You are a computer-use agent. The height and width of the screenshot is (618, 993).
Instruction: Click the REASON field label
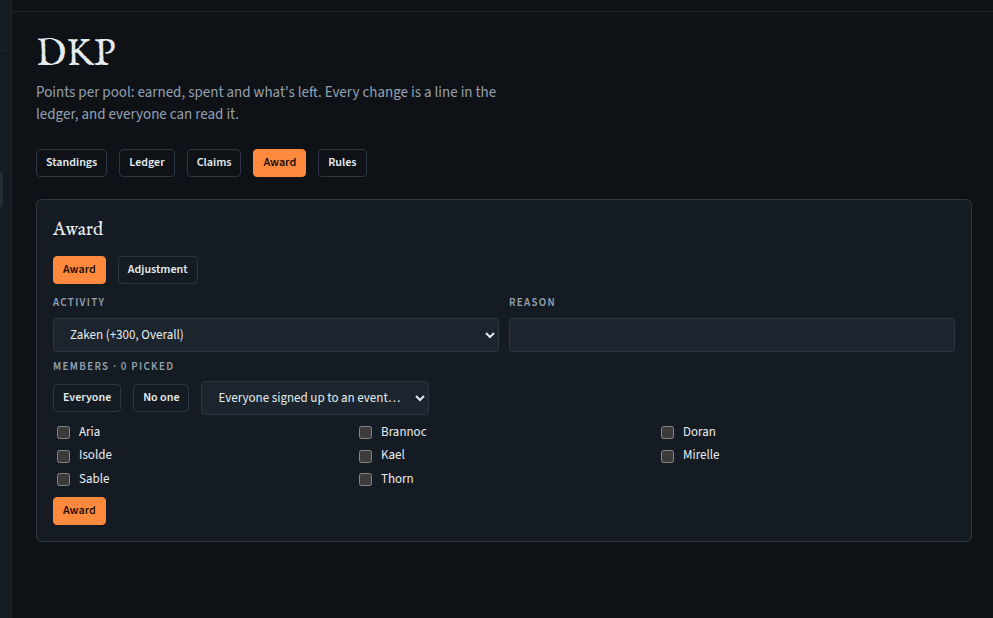(532, 303)
